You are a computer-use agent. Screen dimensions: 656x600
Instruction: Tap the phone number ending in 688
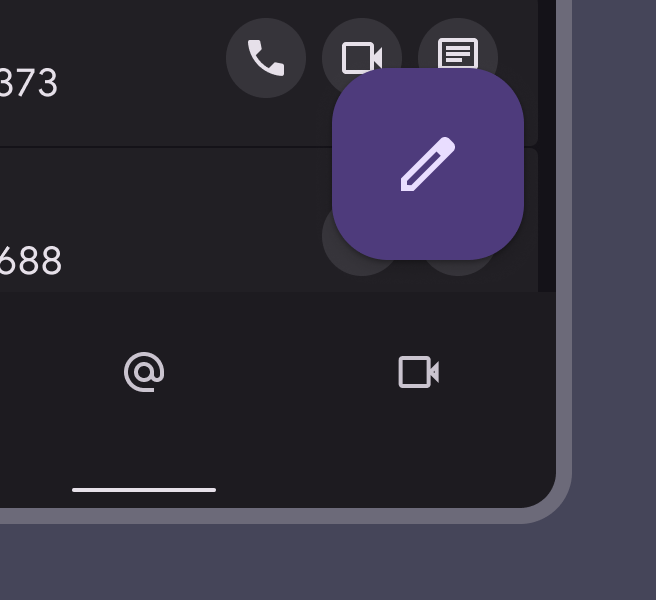30,260
